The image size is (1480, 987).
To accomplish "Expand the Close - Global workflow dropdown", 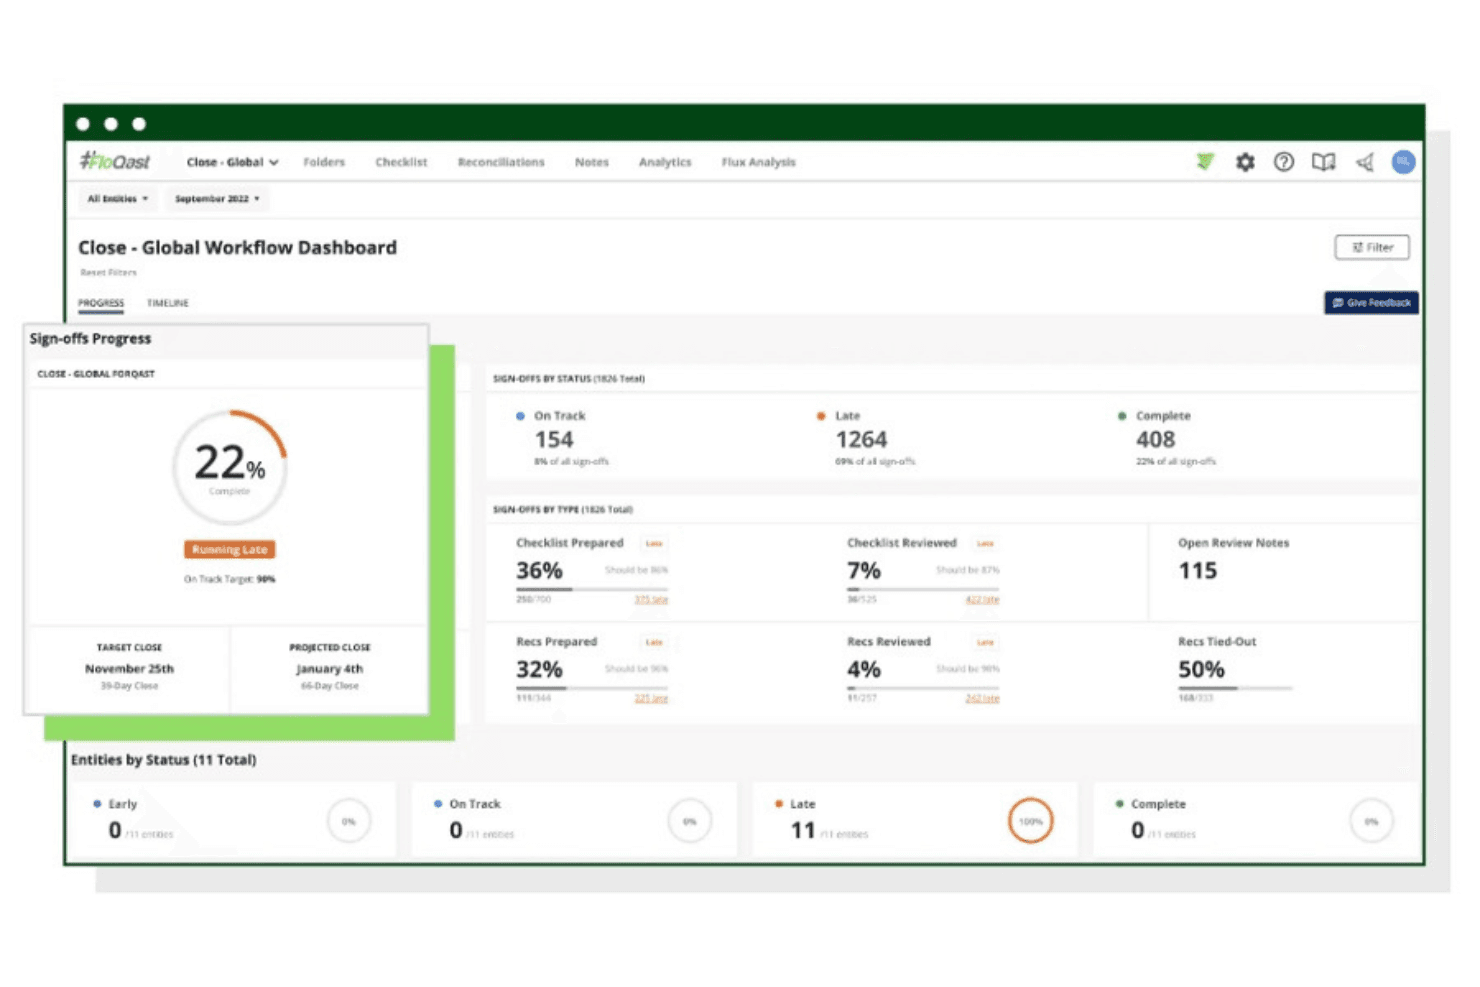I will coord(232,162).
